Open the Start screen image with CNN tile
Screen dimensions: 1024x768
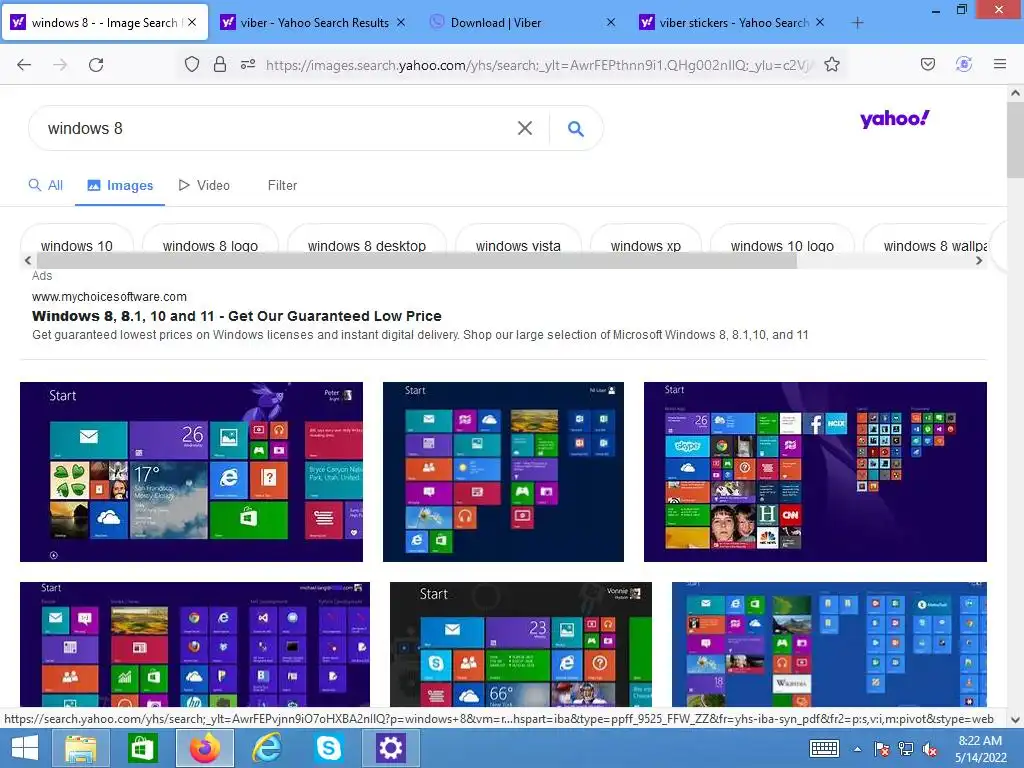tap(815, 472)
